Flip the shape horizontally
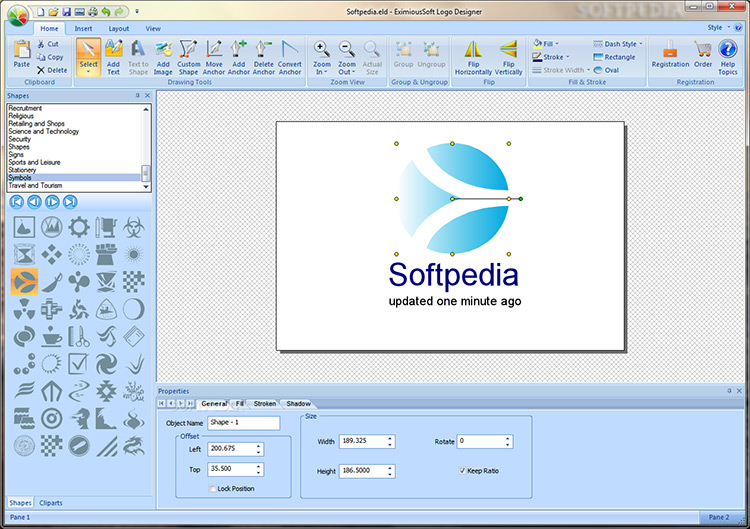 (x=473, y=57)
